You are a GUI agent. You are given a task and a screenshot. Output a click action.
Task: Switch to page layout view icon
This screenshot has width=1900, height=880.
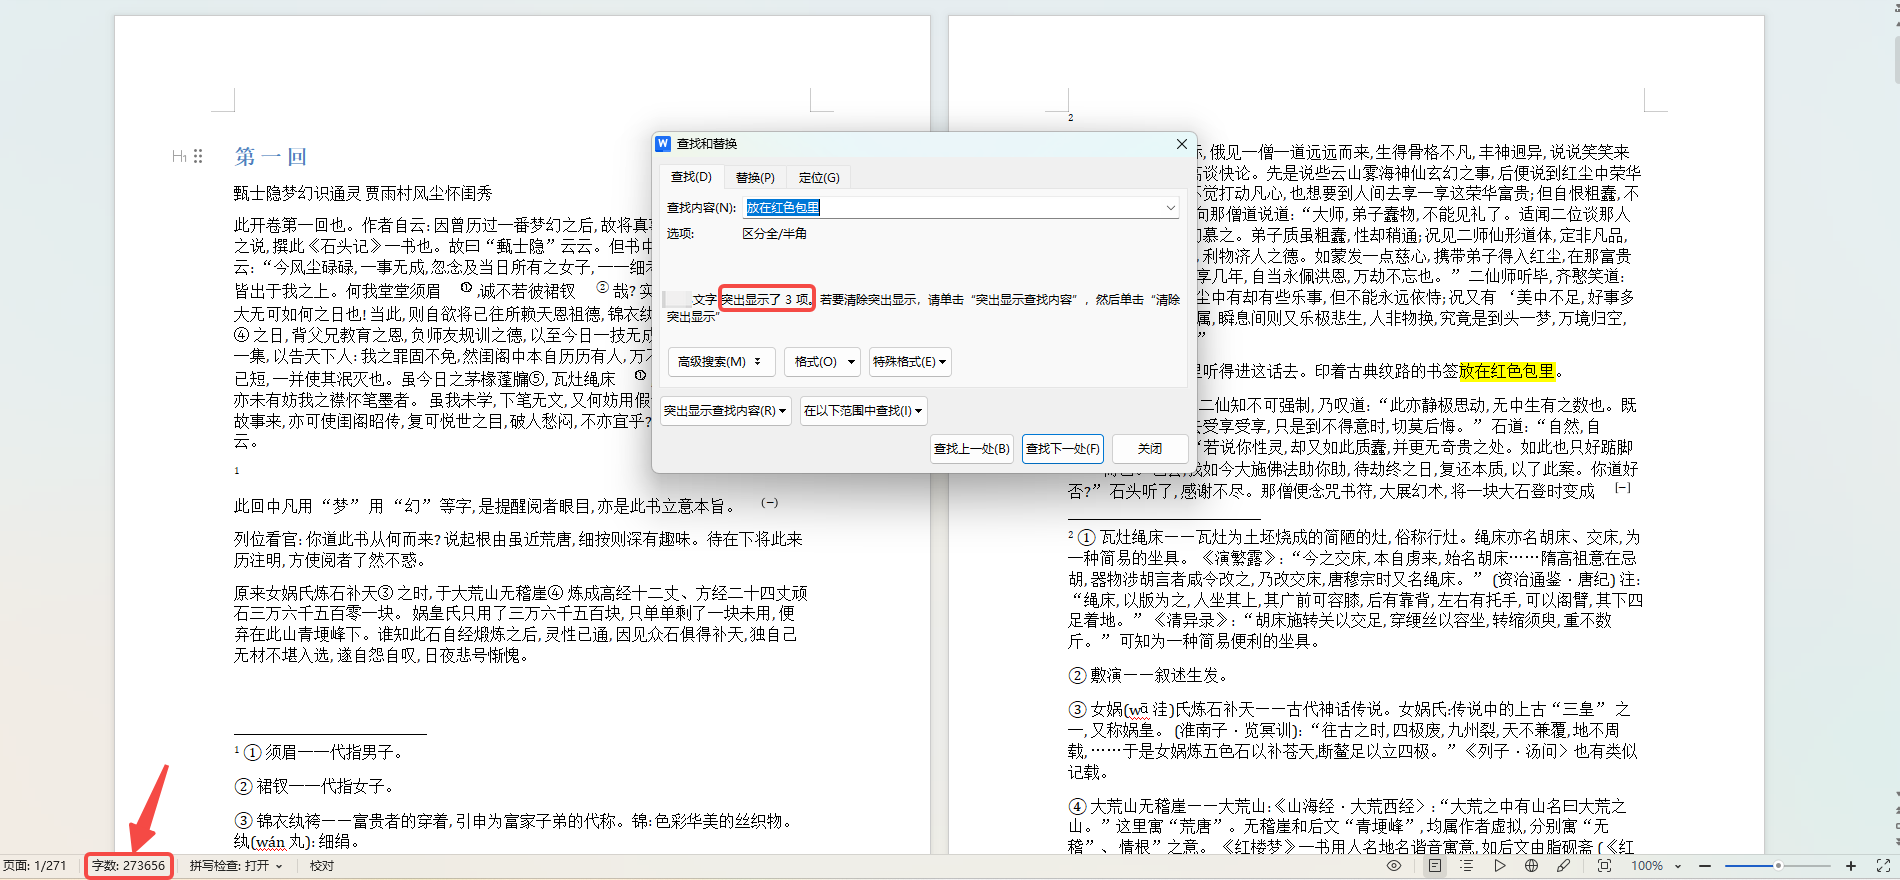click(1435, 866)
